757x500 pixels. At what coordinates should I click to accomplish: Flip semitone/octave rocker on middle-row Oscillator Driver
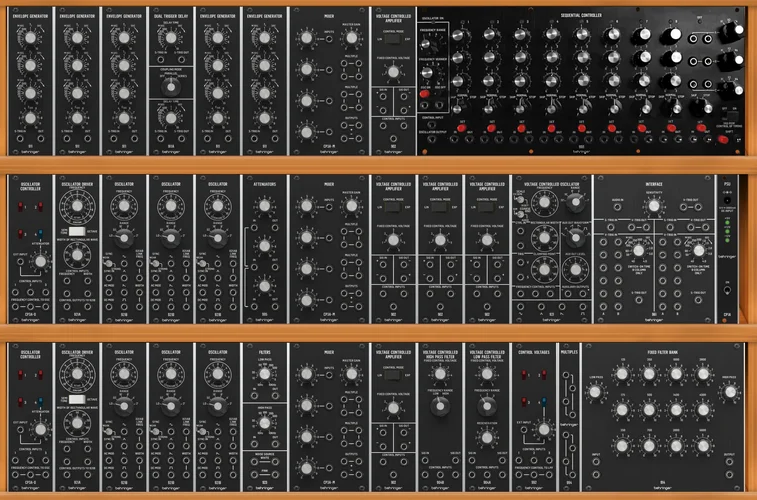(77, 231)
